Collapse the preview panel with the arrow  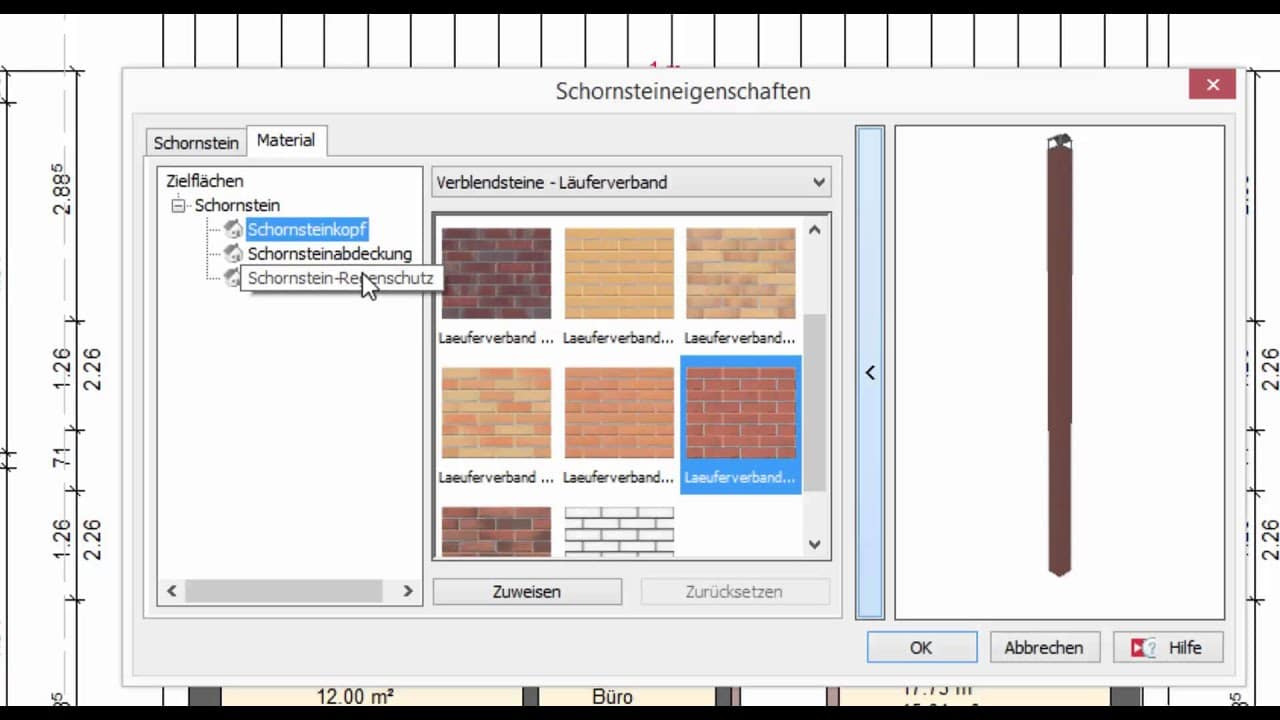tap(870, 372)
